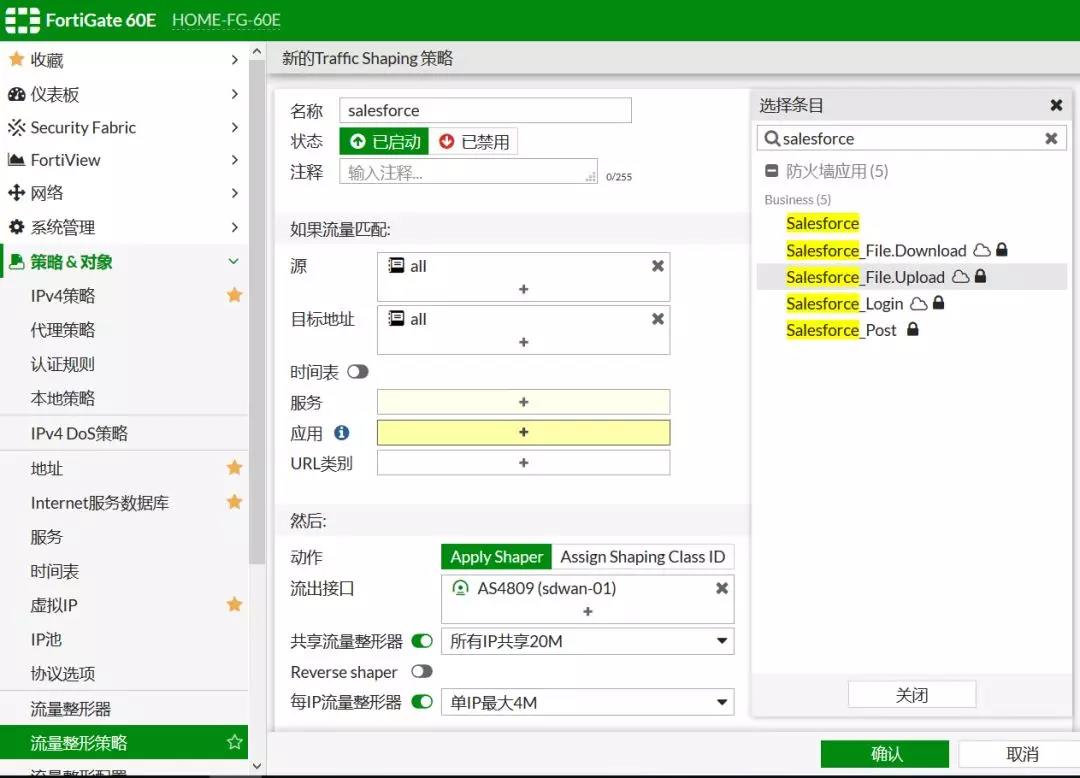The width and height of the screenshot is (1080, 778).
Task: Toggle the 共享流量整形器 switch
Action: tap(422, 641)
